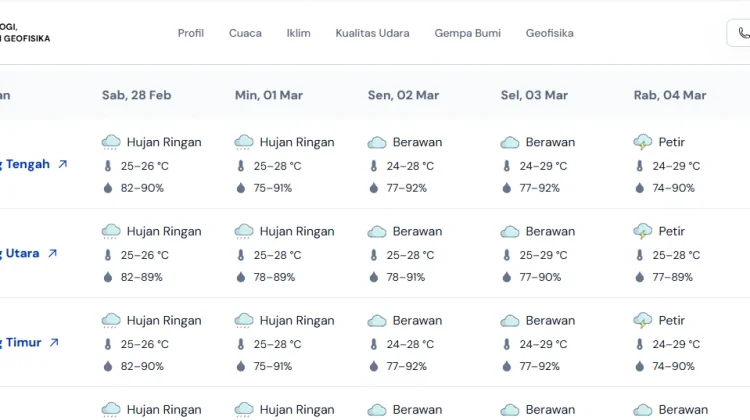The height and width of the screenshot is (420, 750).
Task: Click the thermometer icon for Sel, 03 Mar in the Timur row
Action: tap(507, 344)
